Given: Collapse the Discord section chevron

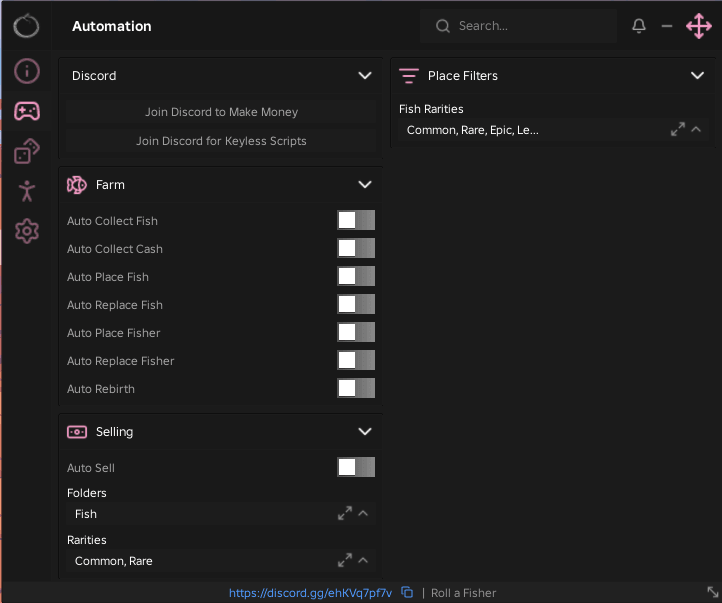Looking at the screenshot, I should (x=365, y=75).
